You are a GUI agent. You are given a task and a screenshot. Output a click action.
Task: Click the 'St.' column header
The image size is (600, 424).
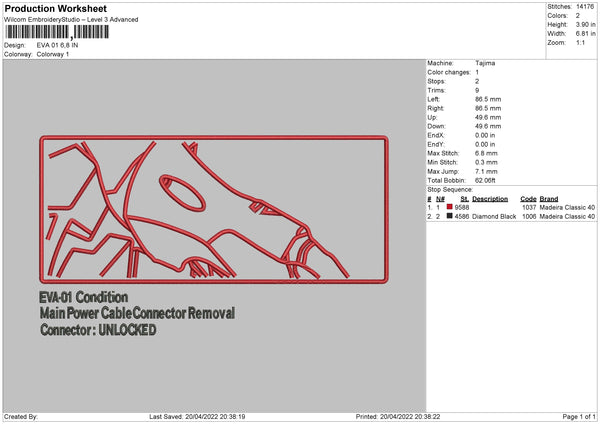click(465, 199)
